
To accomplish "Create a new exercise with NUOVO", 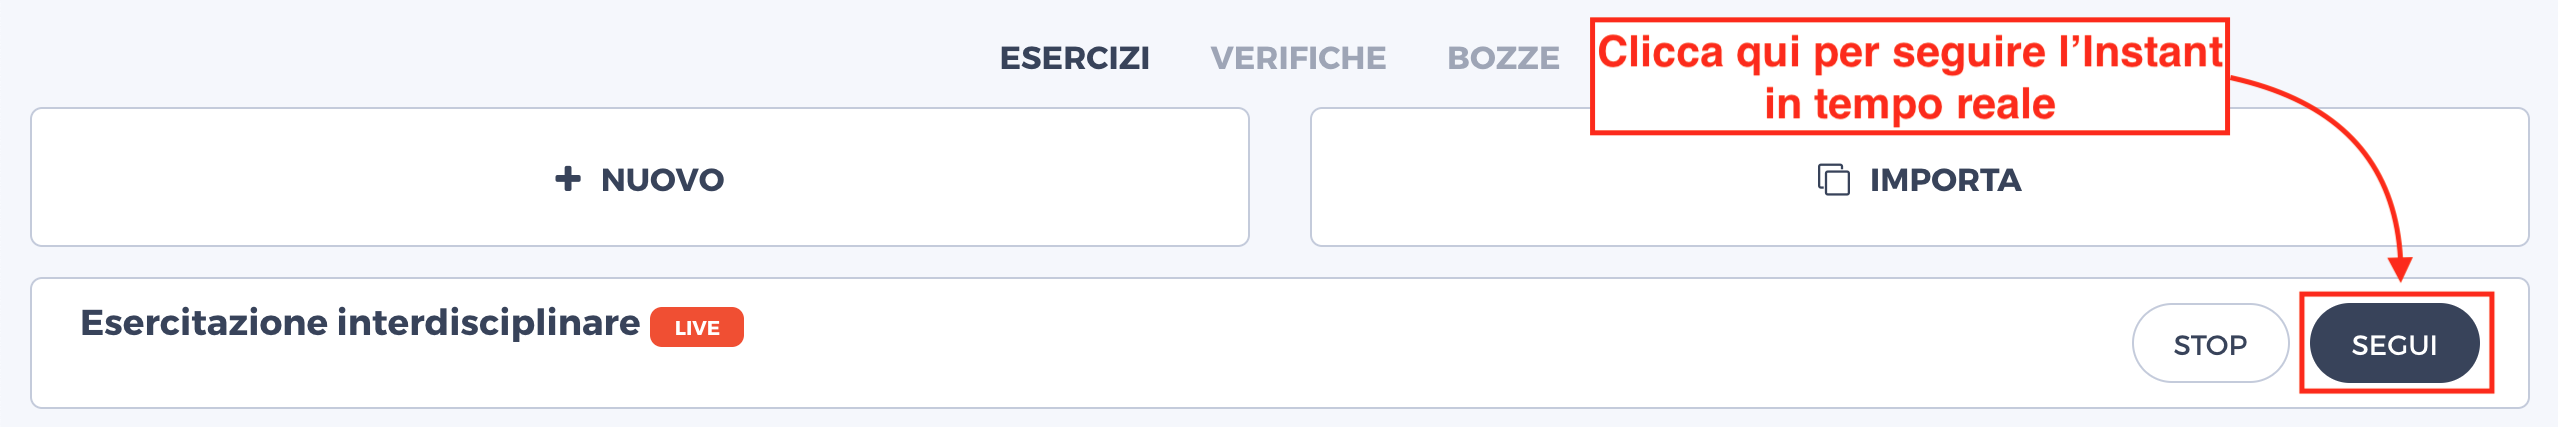I will (x=640, y=177).
